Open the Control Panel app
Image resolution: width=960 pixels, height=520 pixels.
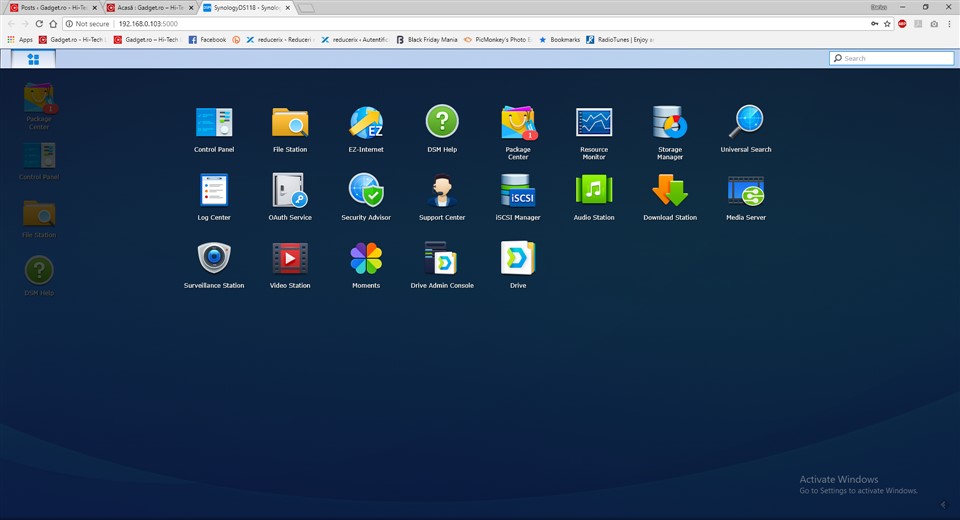point(214,123)
